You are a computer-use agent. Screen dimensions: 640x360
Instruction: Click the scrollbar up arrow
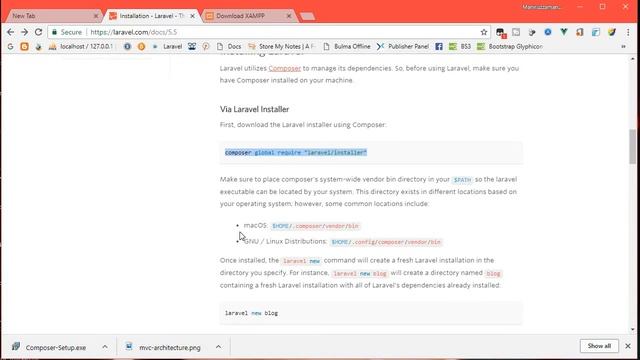click(632, 59)
